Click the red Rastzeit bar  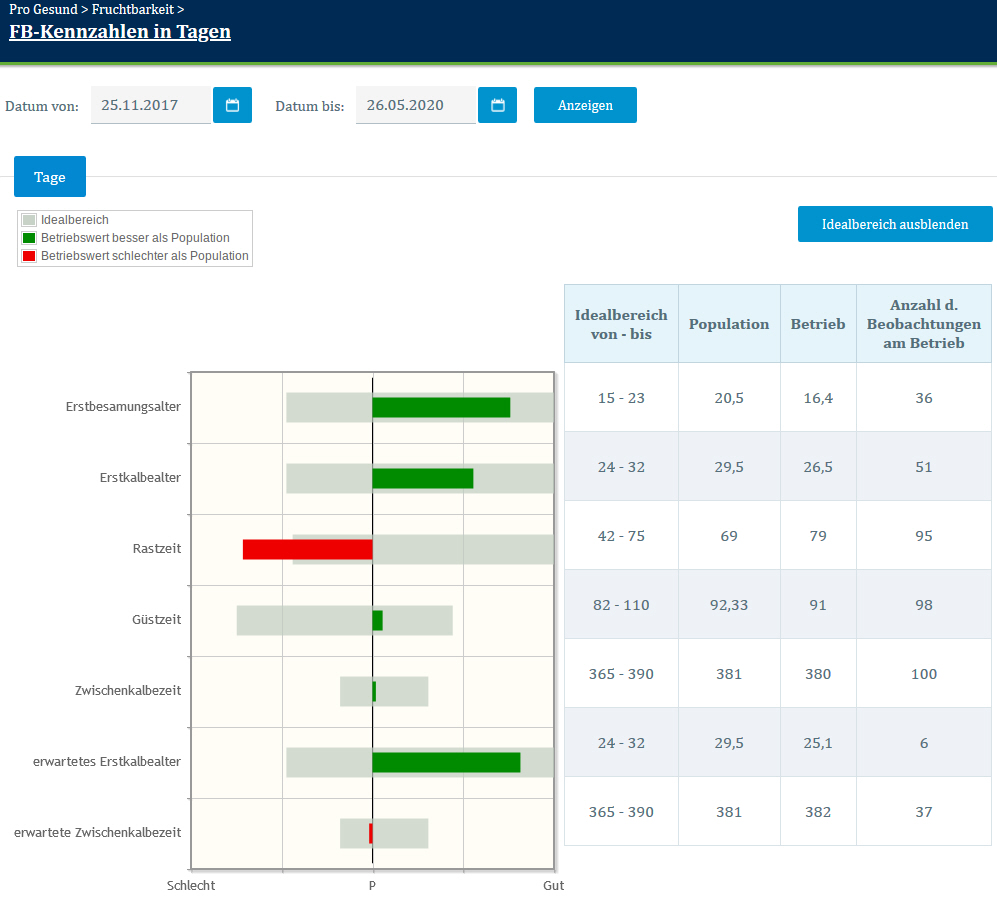tap(307, 549)
